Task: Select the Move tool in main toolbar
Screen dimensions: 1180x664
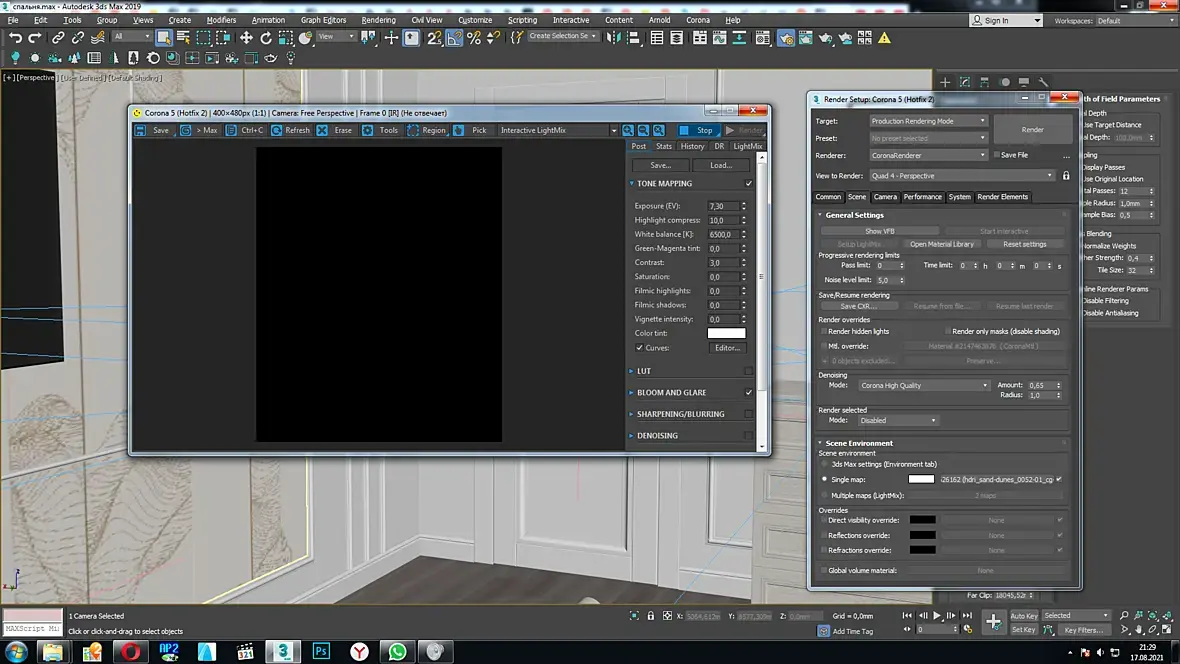Action: 246,38
